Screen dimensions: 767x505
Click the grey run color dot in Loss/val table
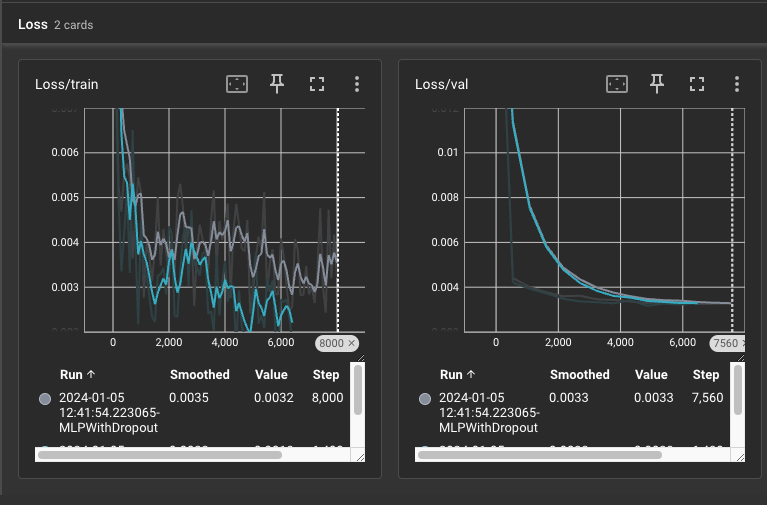pos(425,399)
